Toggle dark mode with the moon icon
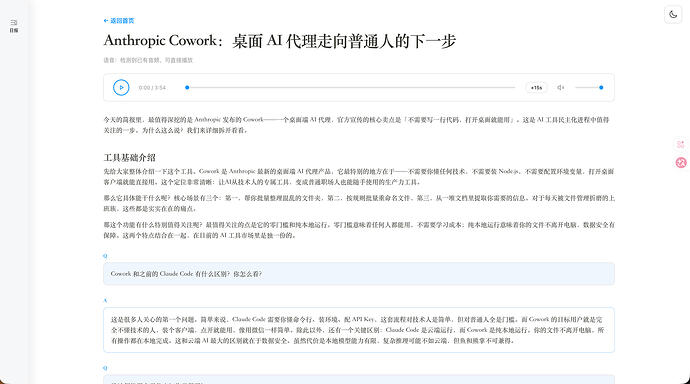 click(673, 15)
